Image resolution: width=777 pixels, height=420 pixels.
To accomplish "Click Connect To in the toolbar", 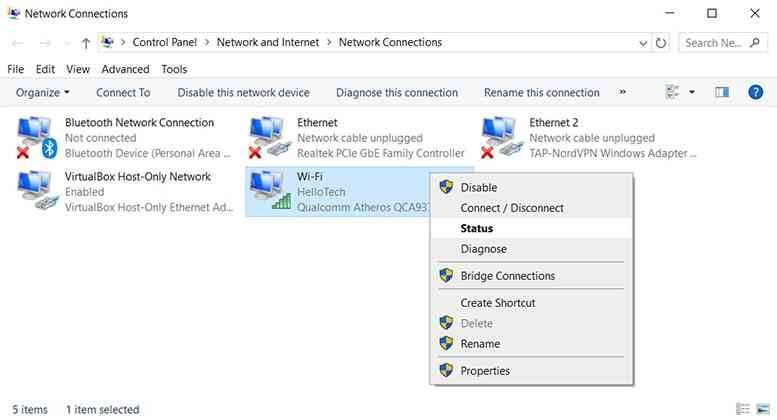I will tap(123, 93).
